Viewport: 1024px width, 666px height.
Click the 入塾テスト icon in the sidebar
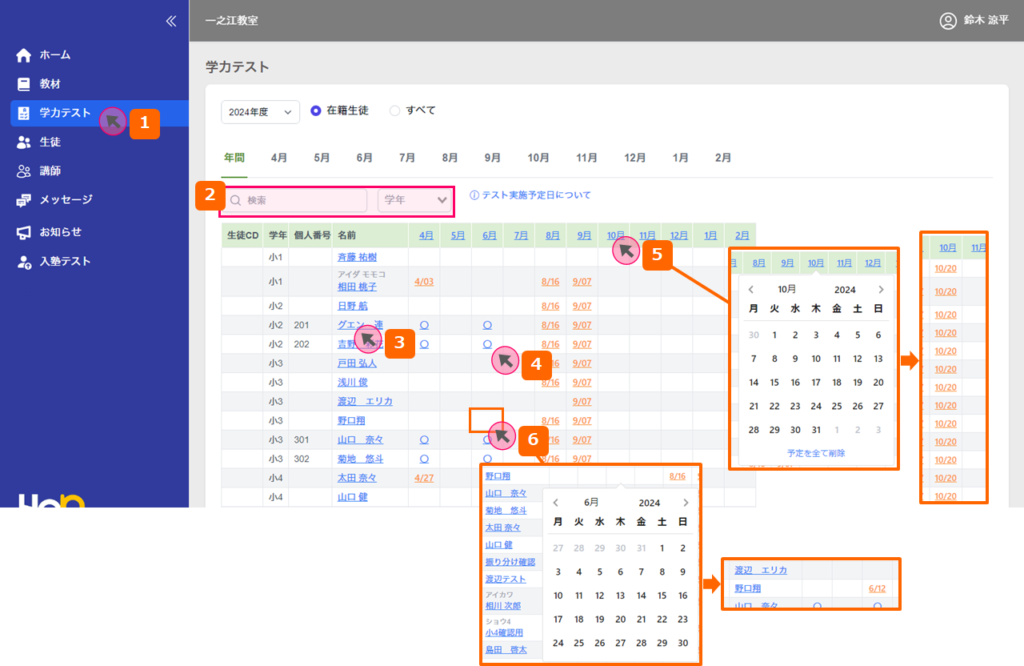click(24, 261)
